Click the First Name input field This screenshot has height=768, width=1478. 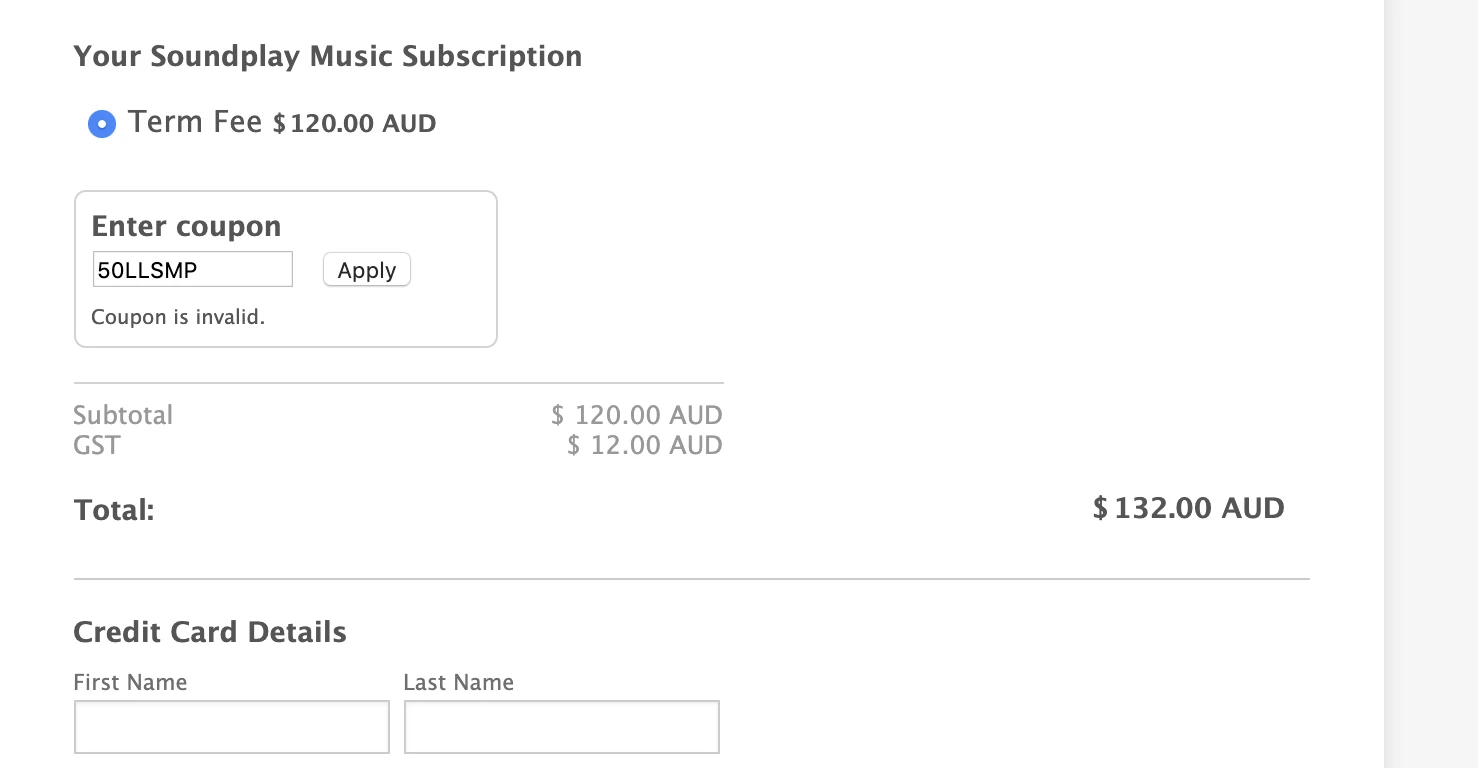click(x=231, y=727)
